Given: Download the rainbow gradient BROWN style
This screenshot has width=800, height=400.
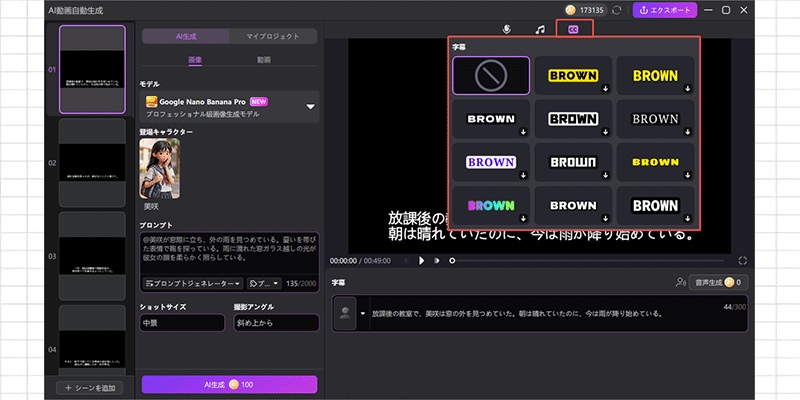Looking at the screenshot, I should [523, 218].
